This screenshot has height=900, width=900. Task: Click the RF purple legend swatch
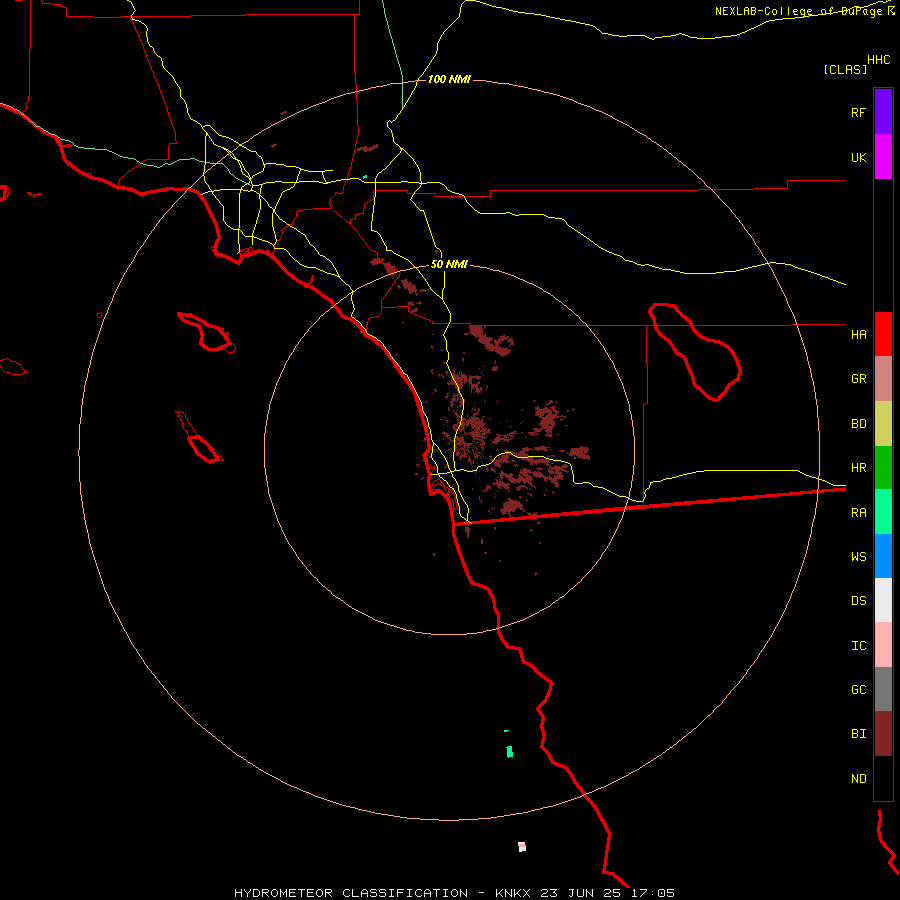(x=883, y=112)
